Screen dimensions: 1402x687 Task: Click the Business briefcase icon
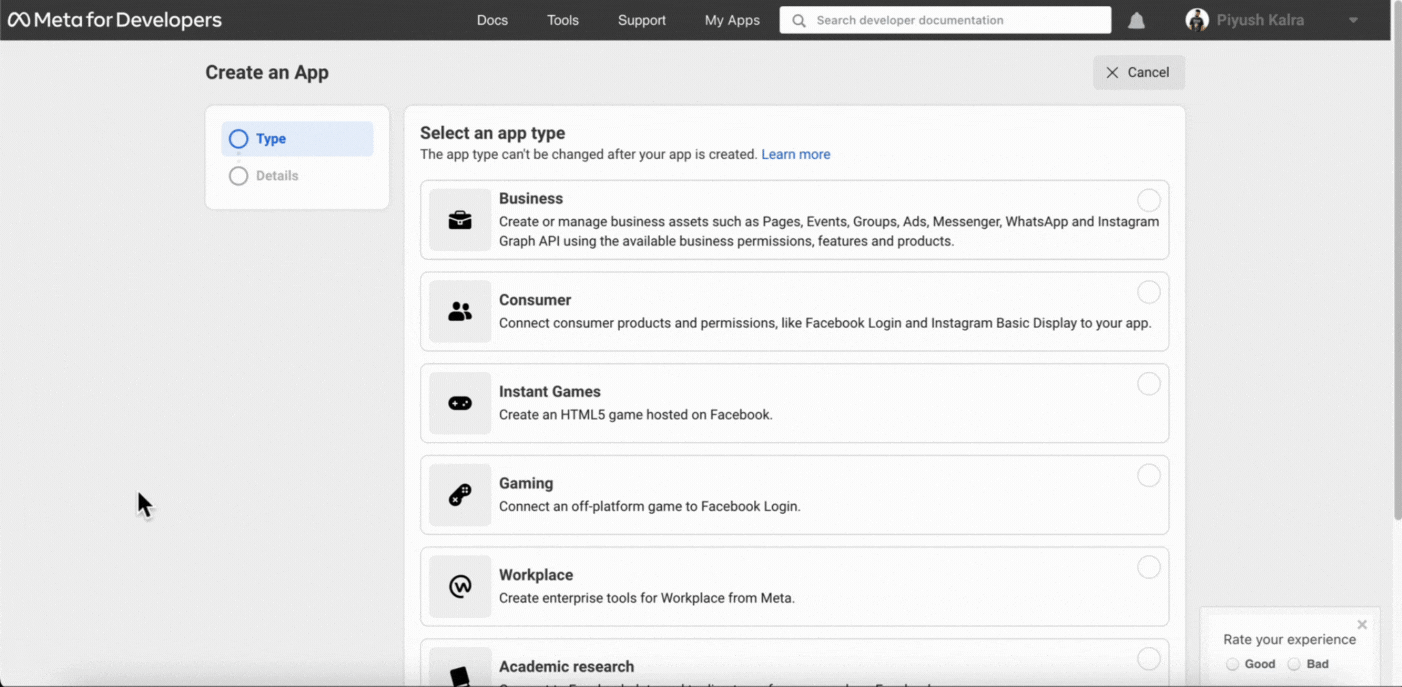click(x=460, y=220)
